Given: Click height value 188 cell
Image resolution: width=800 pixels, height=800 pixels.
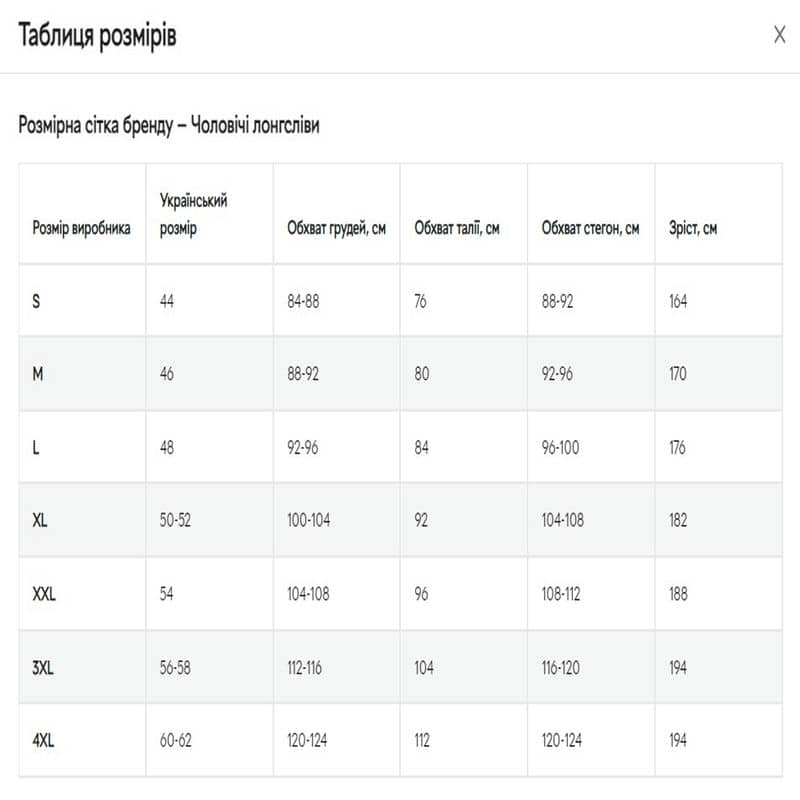Looking at the screenshot, I should [678, 594].
